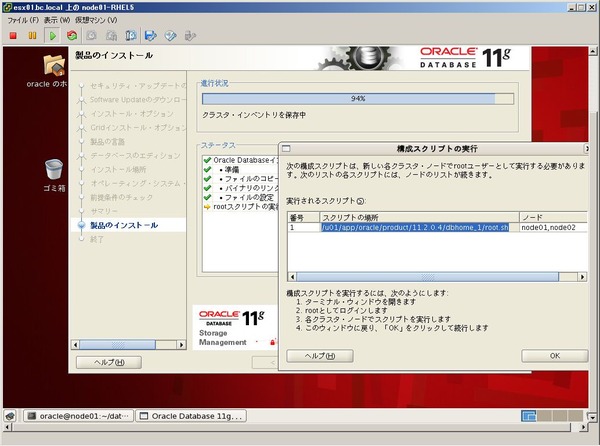Click the ヘルプ(H) button in the script dialog
The width and height of the screenshot is (600, 446).
click(320, 356)
